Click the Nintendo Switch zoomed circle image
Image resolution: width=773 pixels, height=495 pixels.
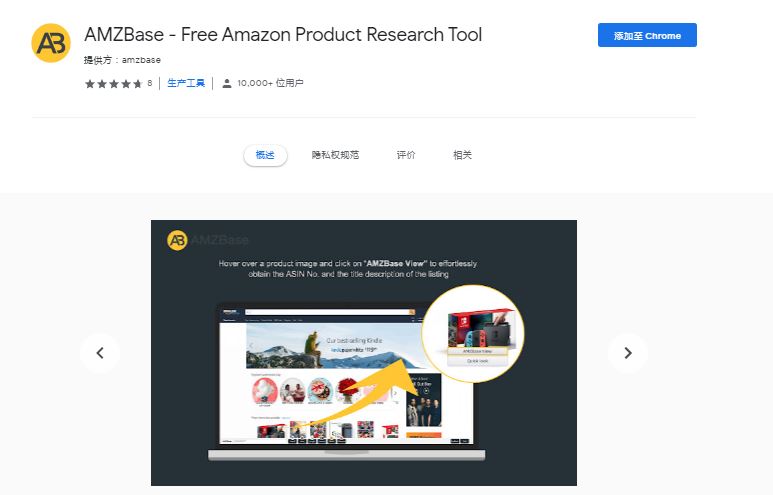(x=473, y=334)
